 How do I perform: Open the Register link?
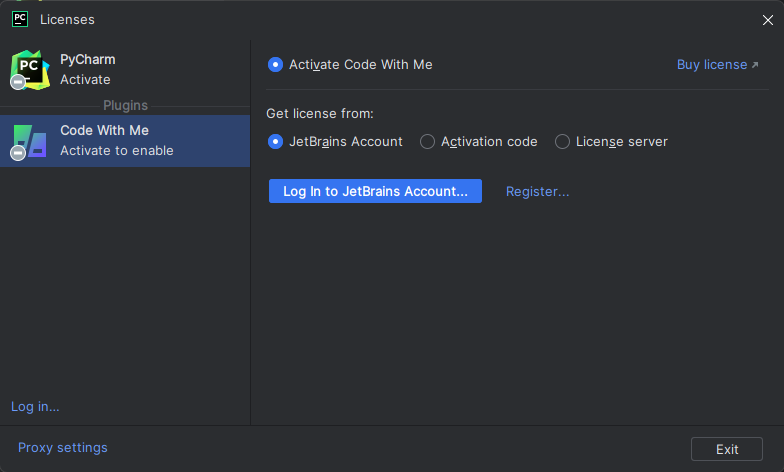tap(537, 191)
